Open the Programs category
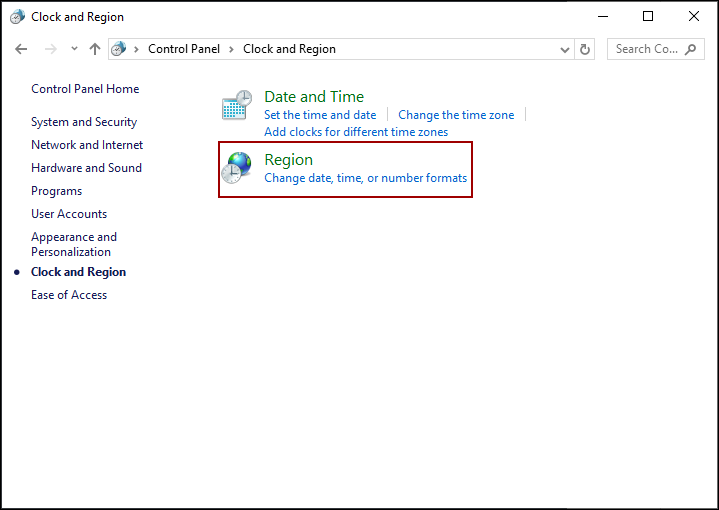This screenshot has width=719, height=510. pyautogui.click(x=56, y=191)
